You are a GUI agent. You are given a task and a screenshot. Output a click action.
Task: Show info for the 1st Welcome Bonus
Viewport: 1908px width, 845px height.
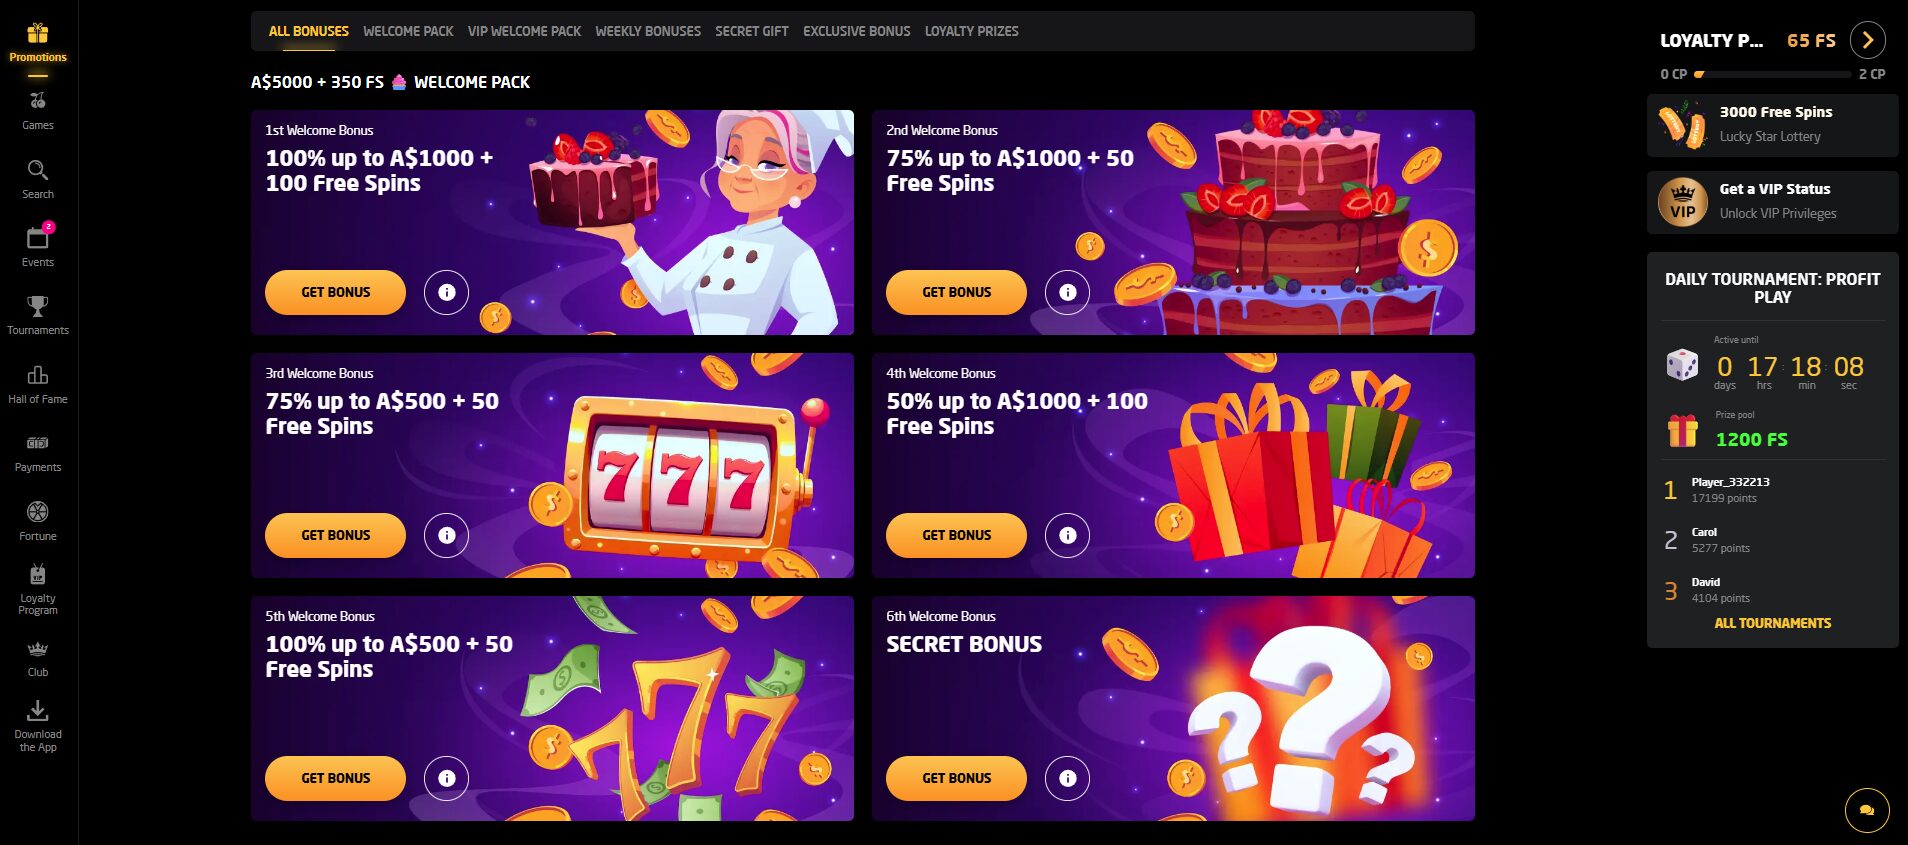point(446,292)
